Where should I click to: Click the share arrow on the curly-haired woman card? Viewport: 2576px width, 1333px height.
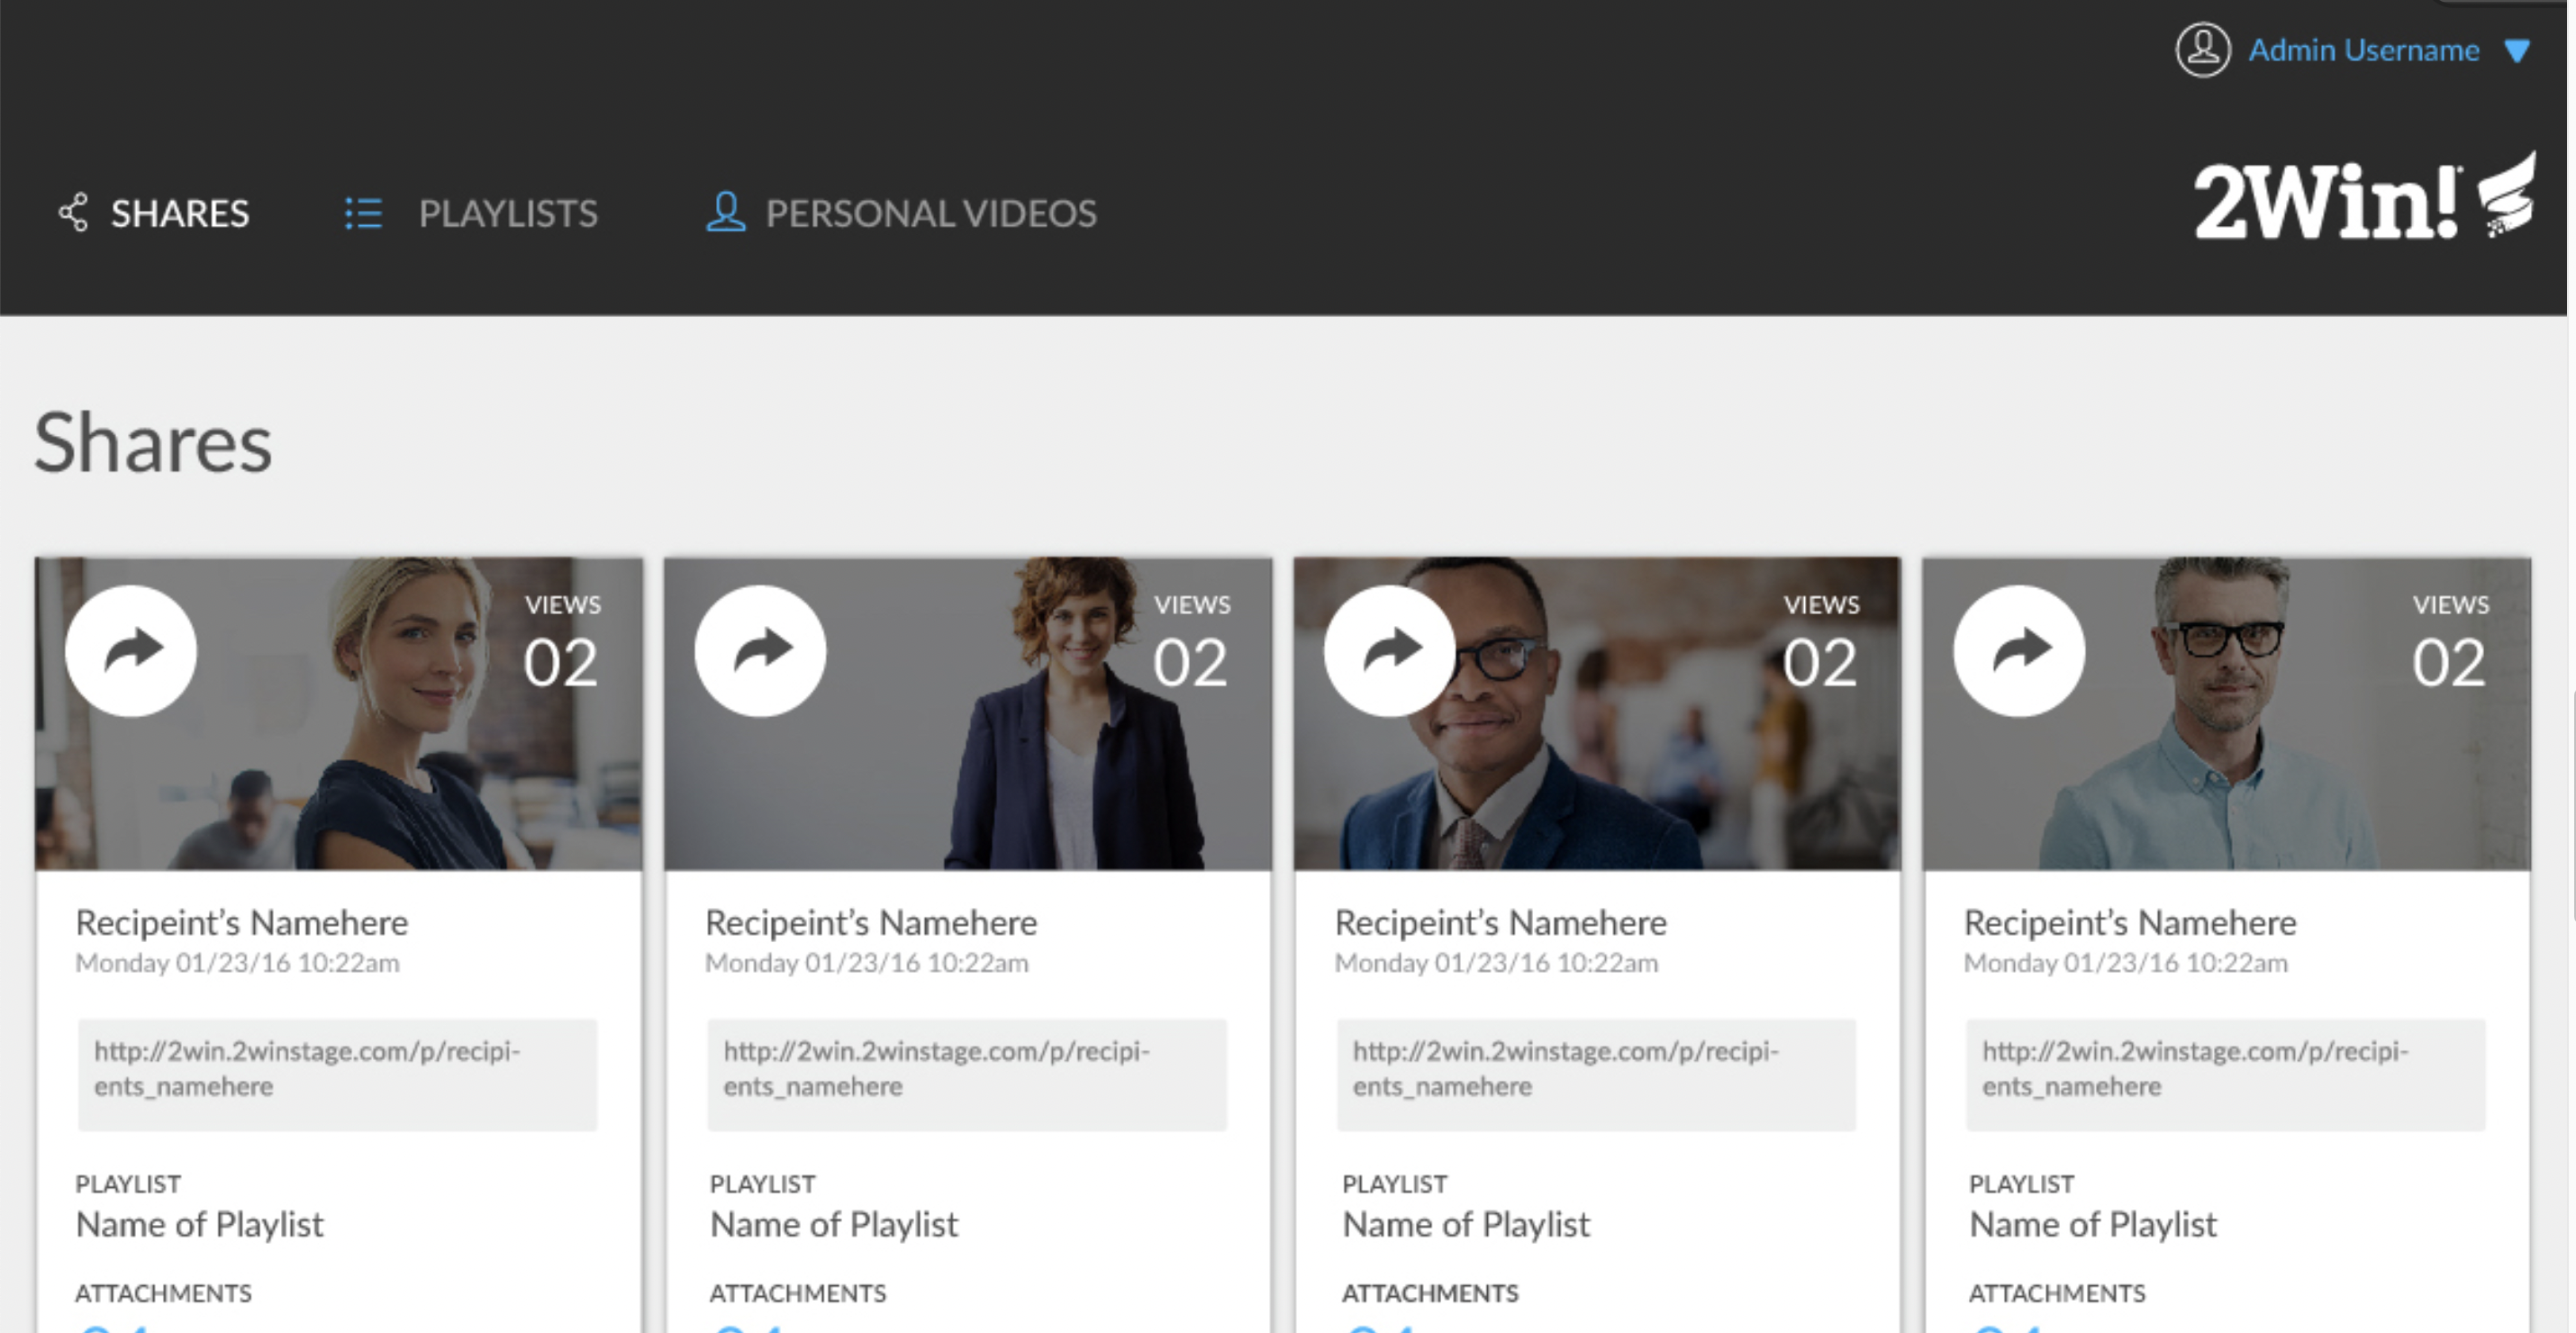(760, 651)
